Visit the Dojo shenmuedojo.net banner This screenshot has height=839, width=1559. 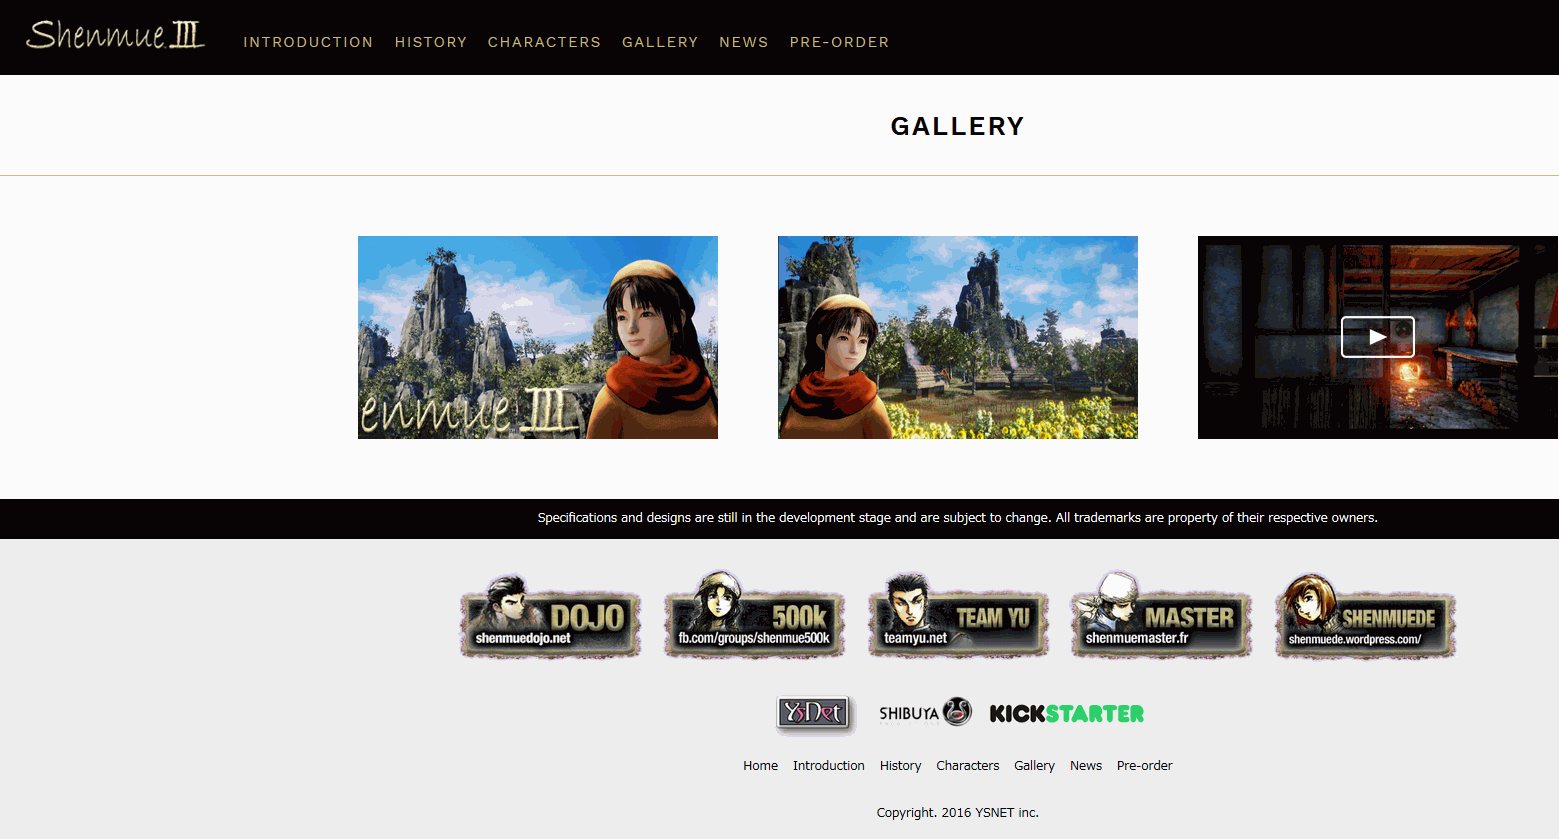(x=551, y=616)
